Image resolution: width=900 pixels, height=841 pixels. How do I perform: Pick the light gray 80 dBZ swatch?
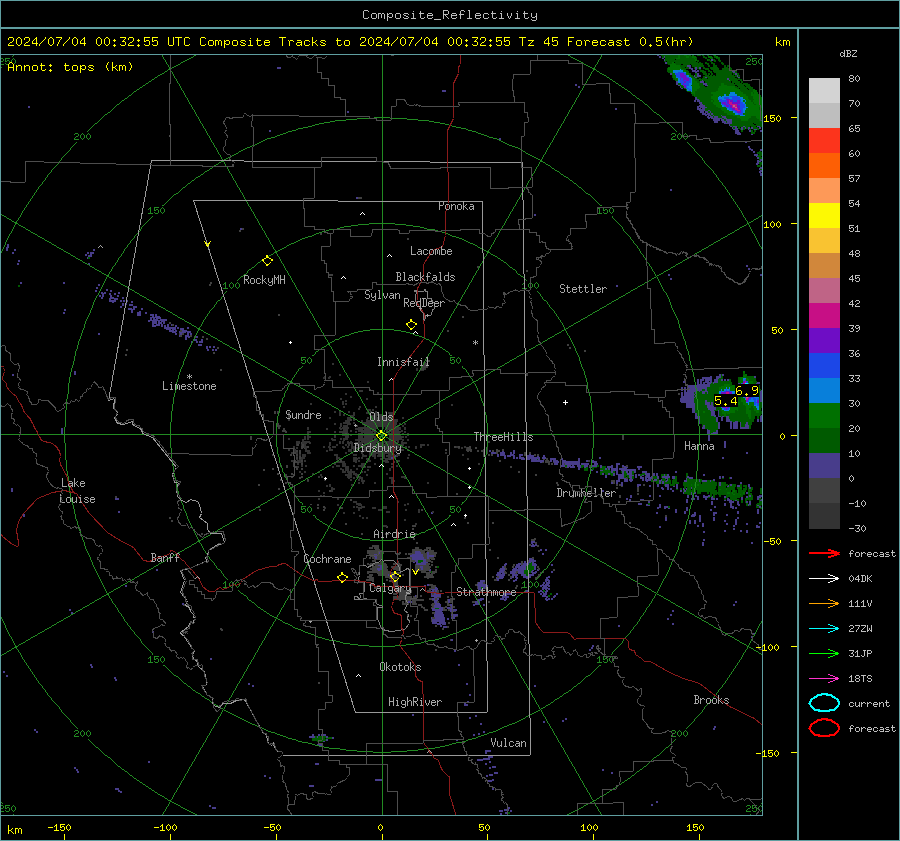[x=824, y=90]
